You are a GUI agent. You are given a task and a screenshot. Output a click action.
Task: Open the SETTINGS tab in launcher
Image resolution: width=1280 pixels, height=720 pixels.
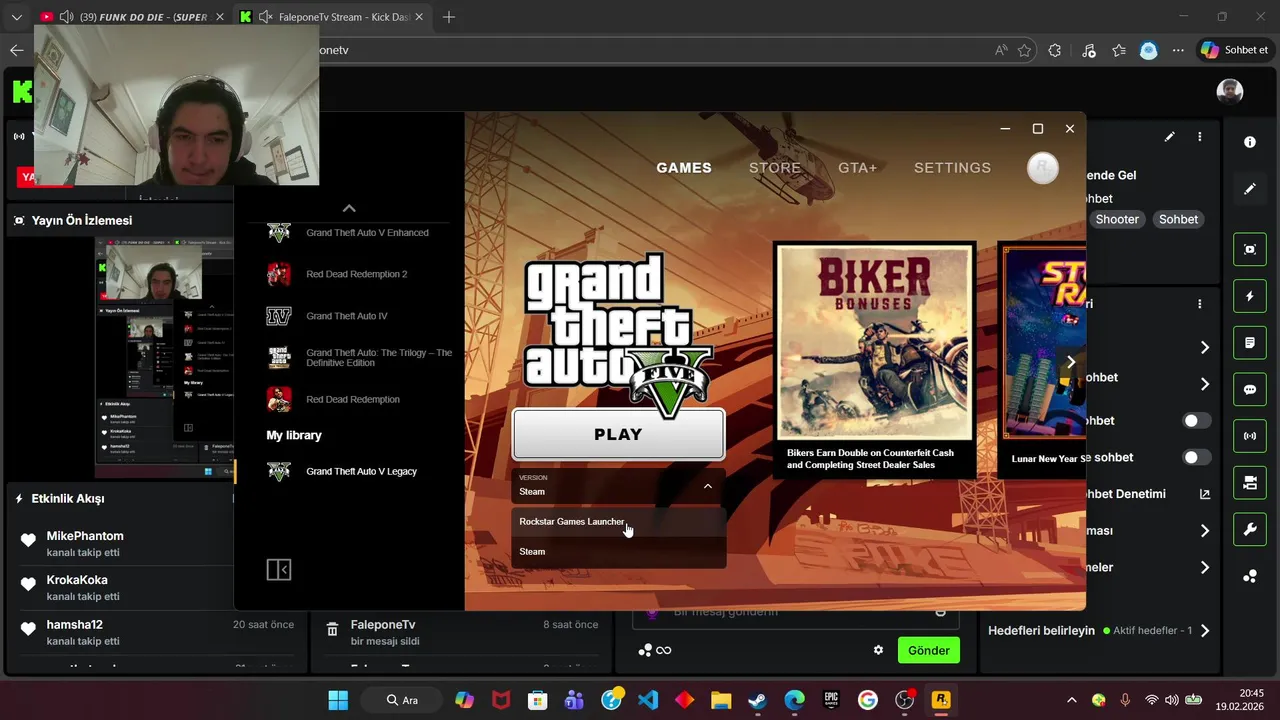952,168
